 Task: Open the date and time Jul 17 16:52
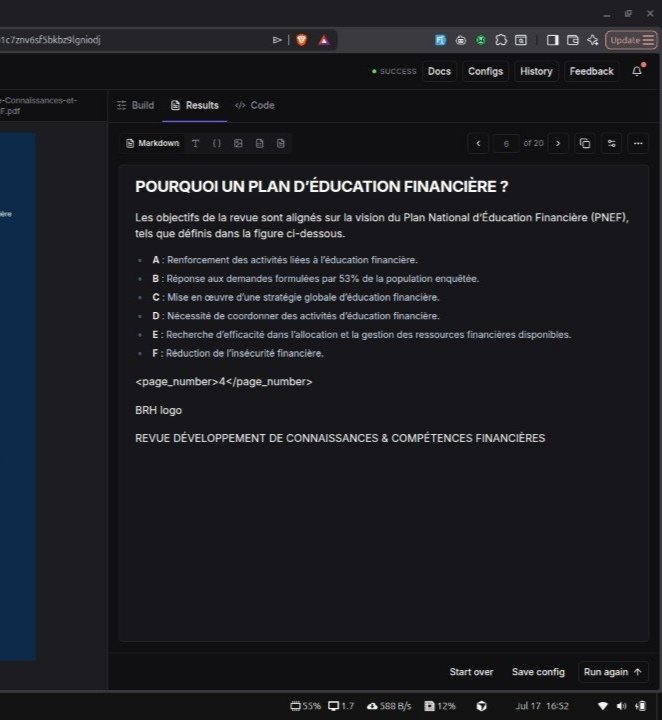(542, 706)
